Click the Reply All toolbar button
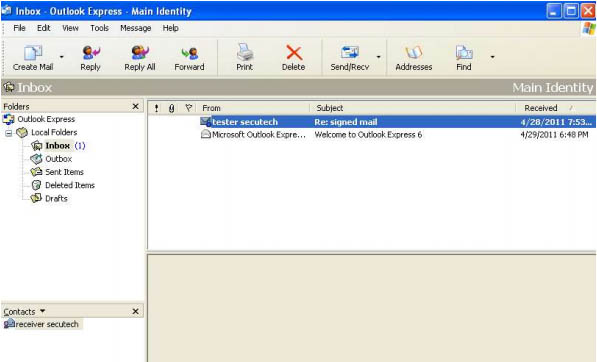This screenshot has width=597, height=362. 140,58
